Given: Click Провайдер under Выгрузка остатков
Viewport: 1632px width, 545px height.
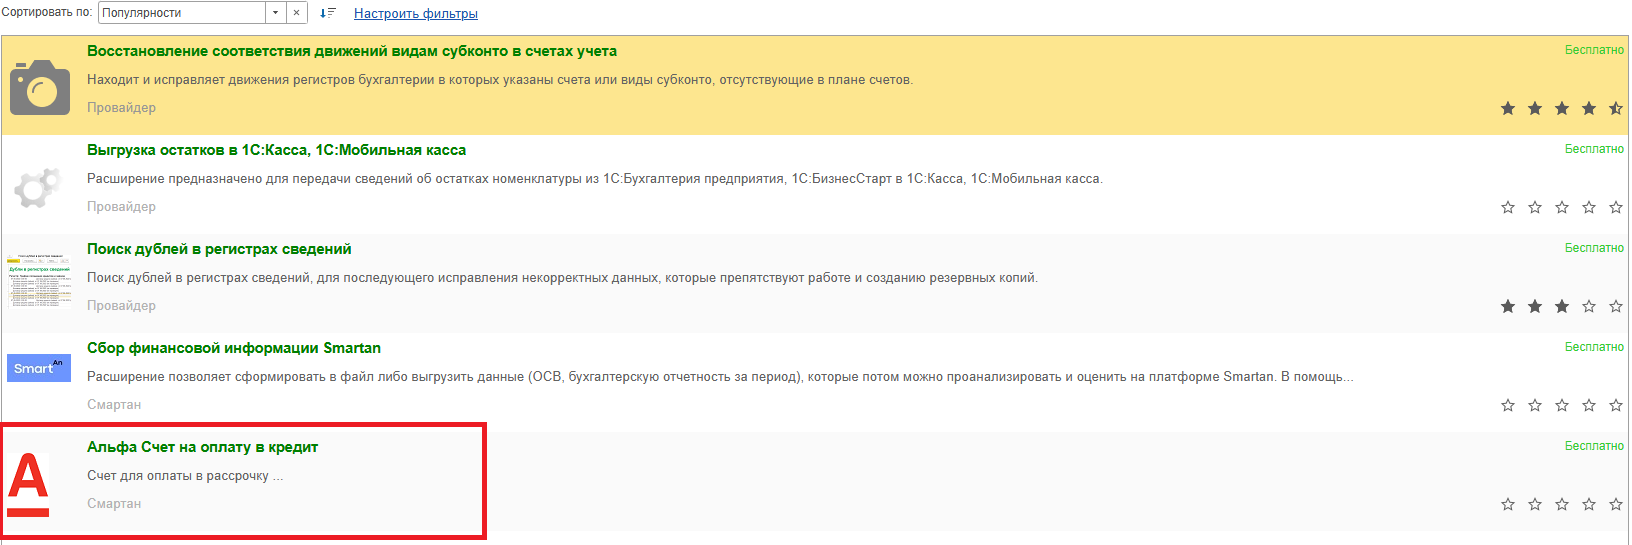Looking at the screenshot, I should pos(121,207).
